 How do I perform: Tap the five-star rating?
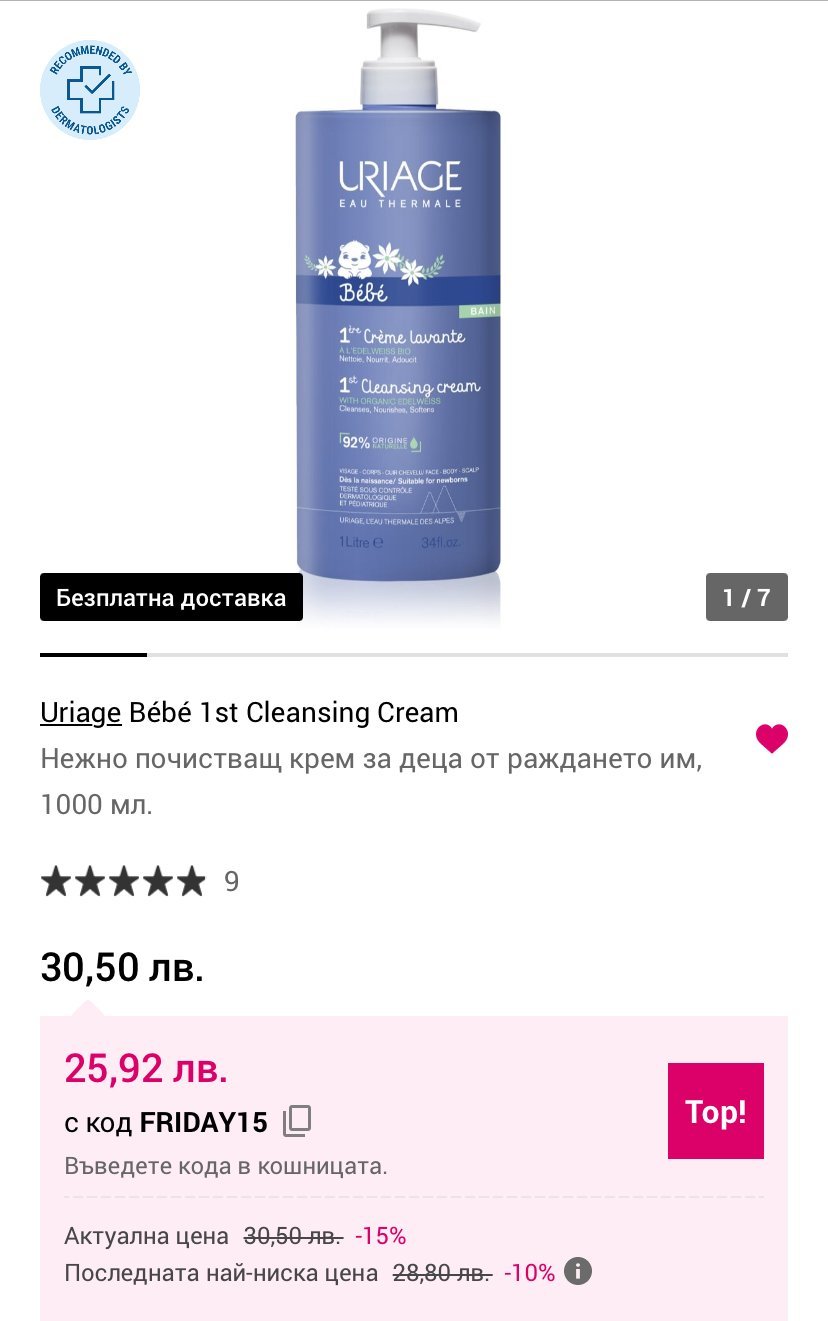pos(122,882)
